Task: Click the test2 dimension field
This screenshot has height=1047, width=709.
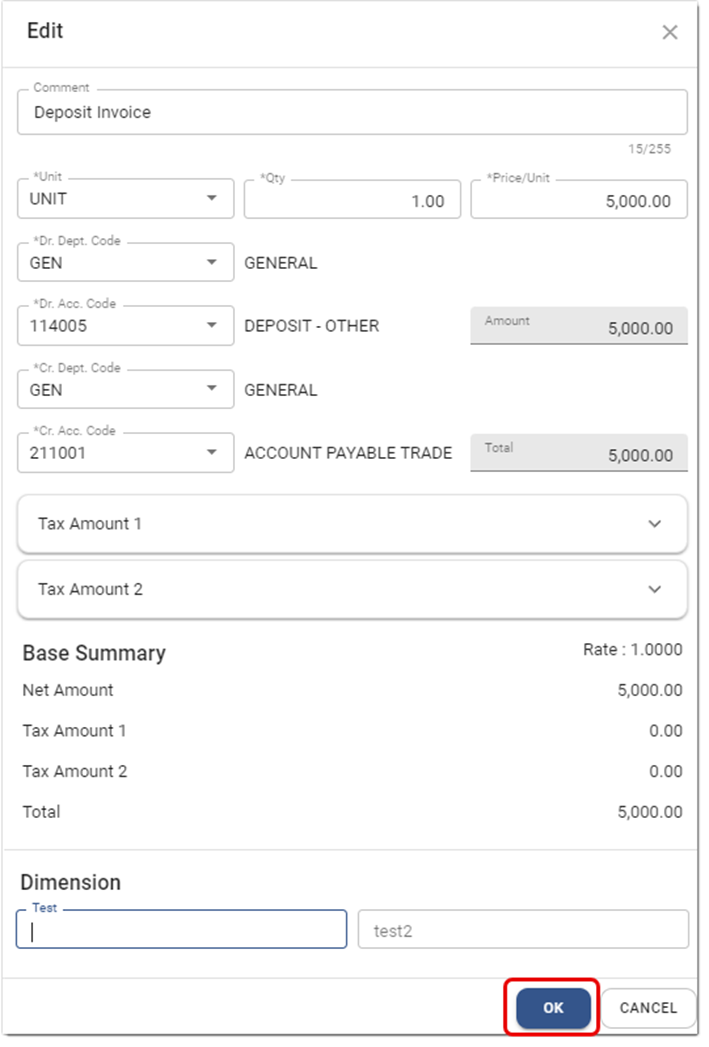Action: (x=523, y=930)
